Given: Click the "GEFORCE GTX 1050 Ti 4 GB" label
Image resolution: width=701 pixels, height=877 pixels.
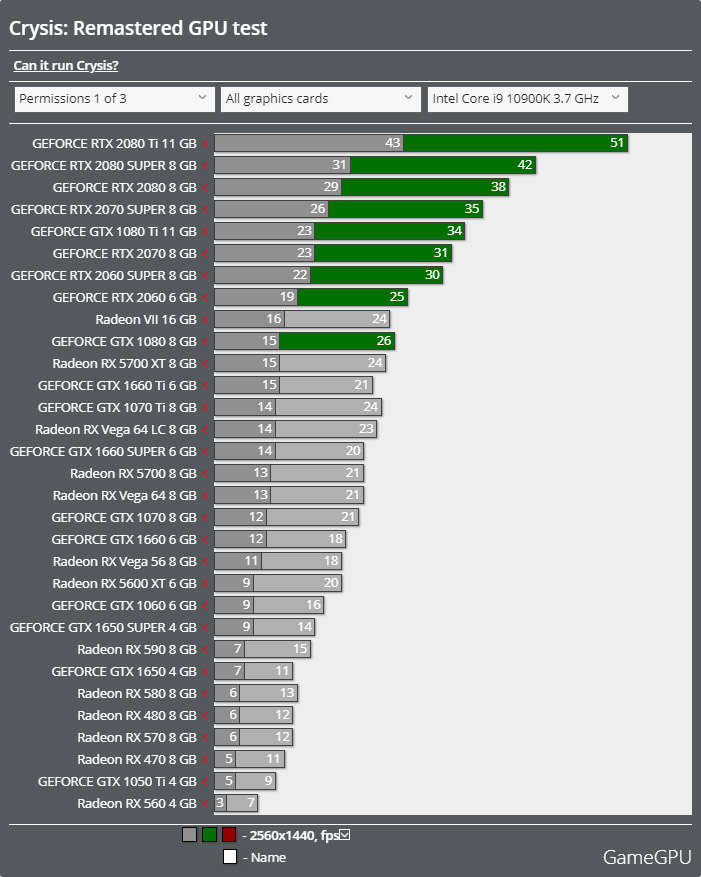Looking at the screenshot, I should pos(117,781).
